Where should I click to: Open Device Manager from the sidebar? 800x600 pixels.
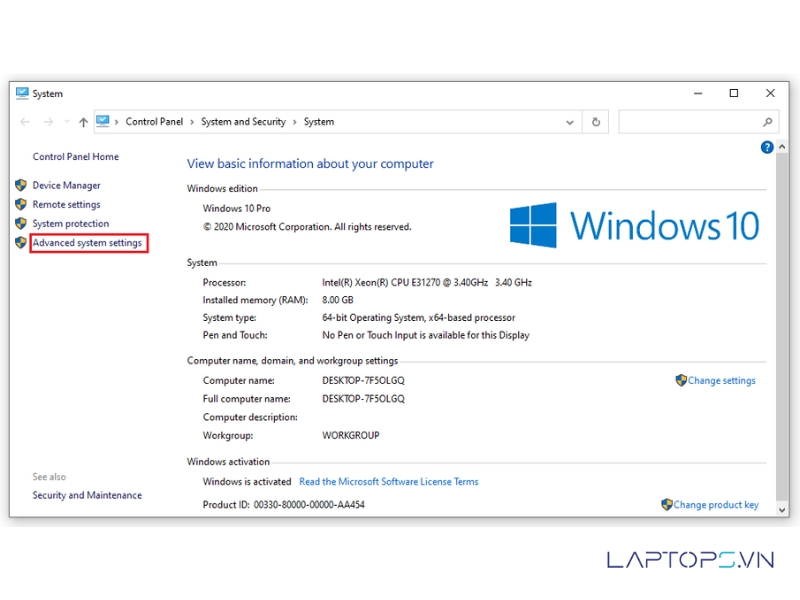pos(66,185)
